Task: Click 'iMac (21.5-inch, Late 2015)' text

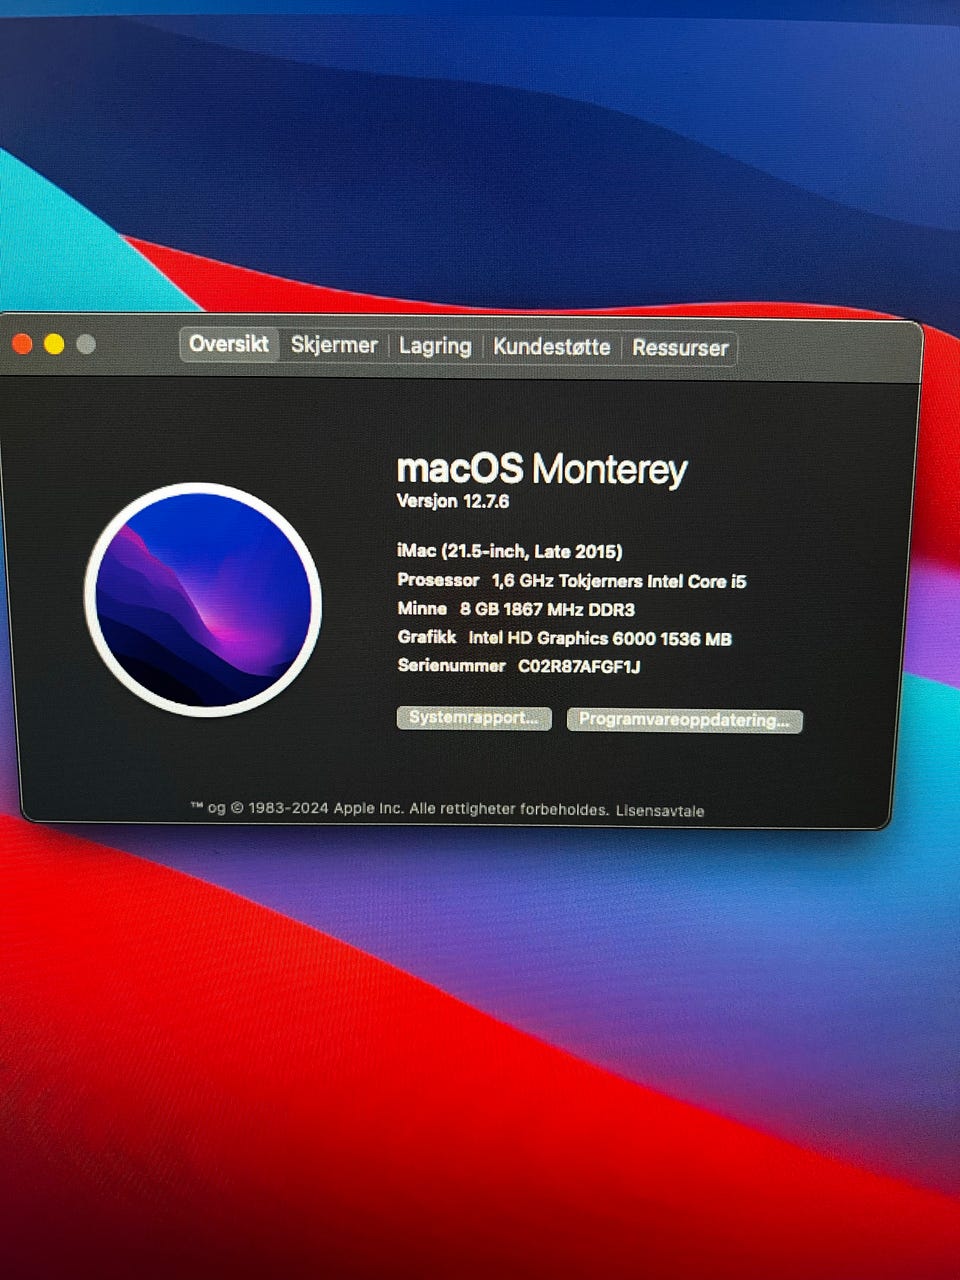Action: (510, 552)
